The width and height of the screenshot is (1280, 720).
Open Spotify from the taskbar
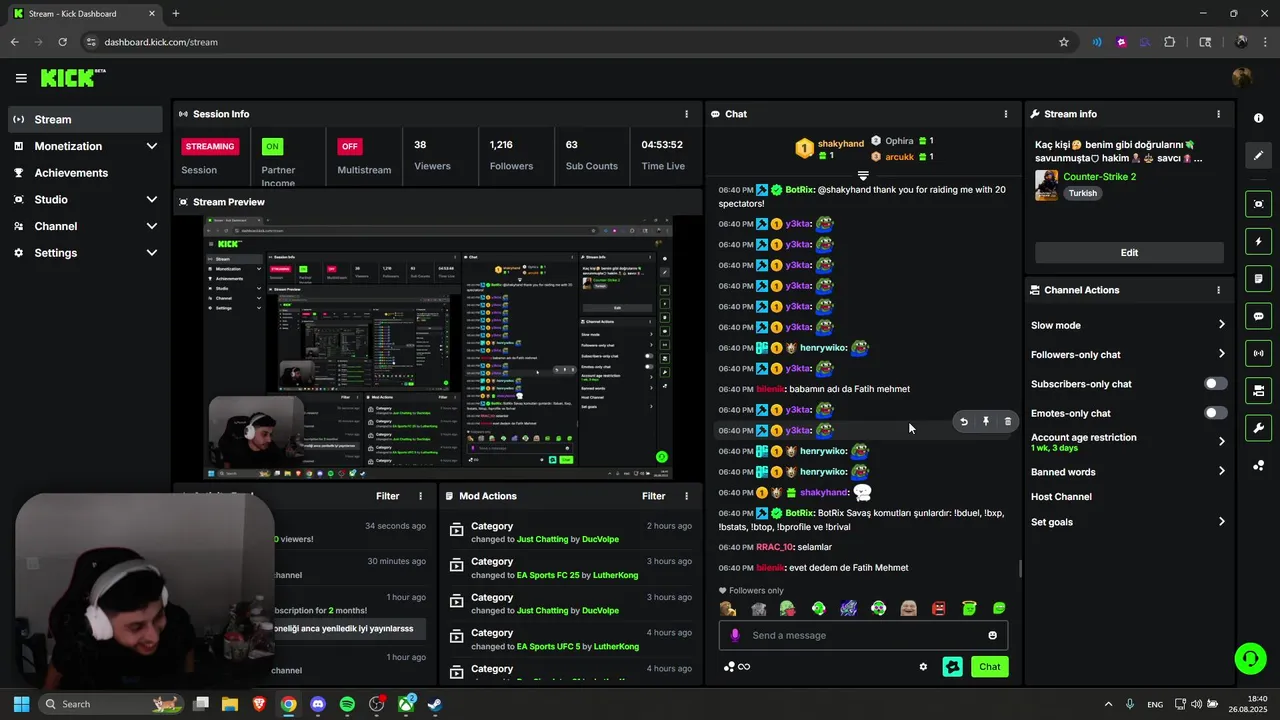[x=347, y=704]
